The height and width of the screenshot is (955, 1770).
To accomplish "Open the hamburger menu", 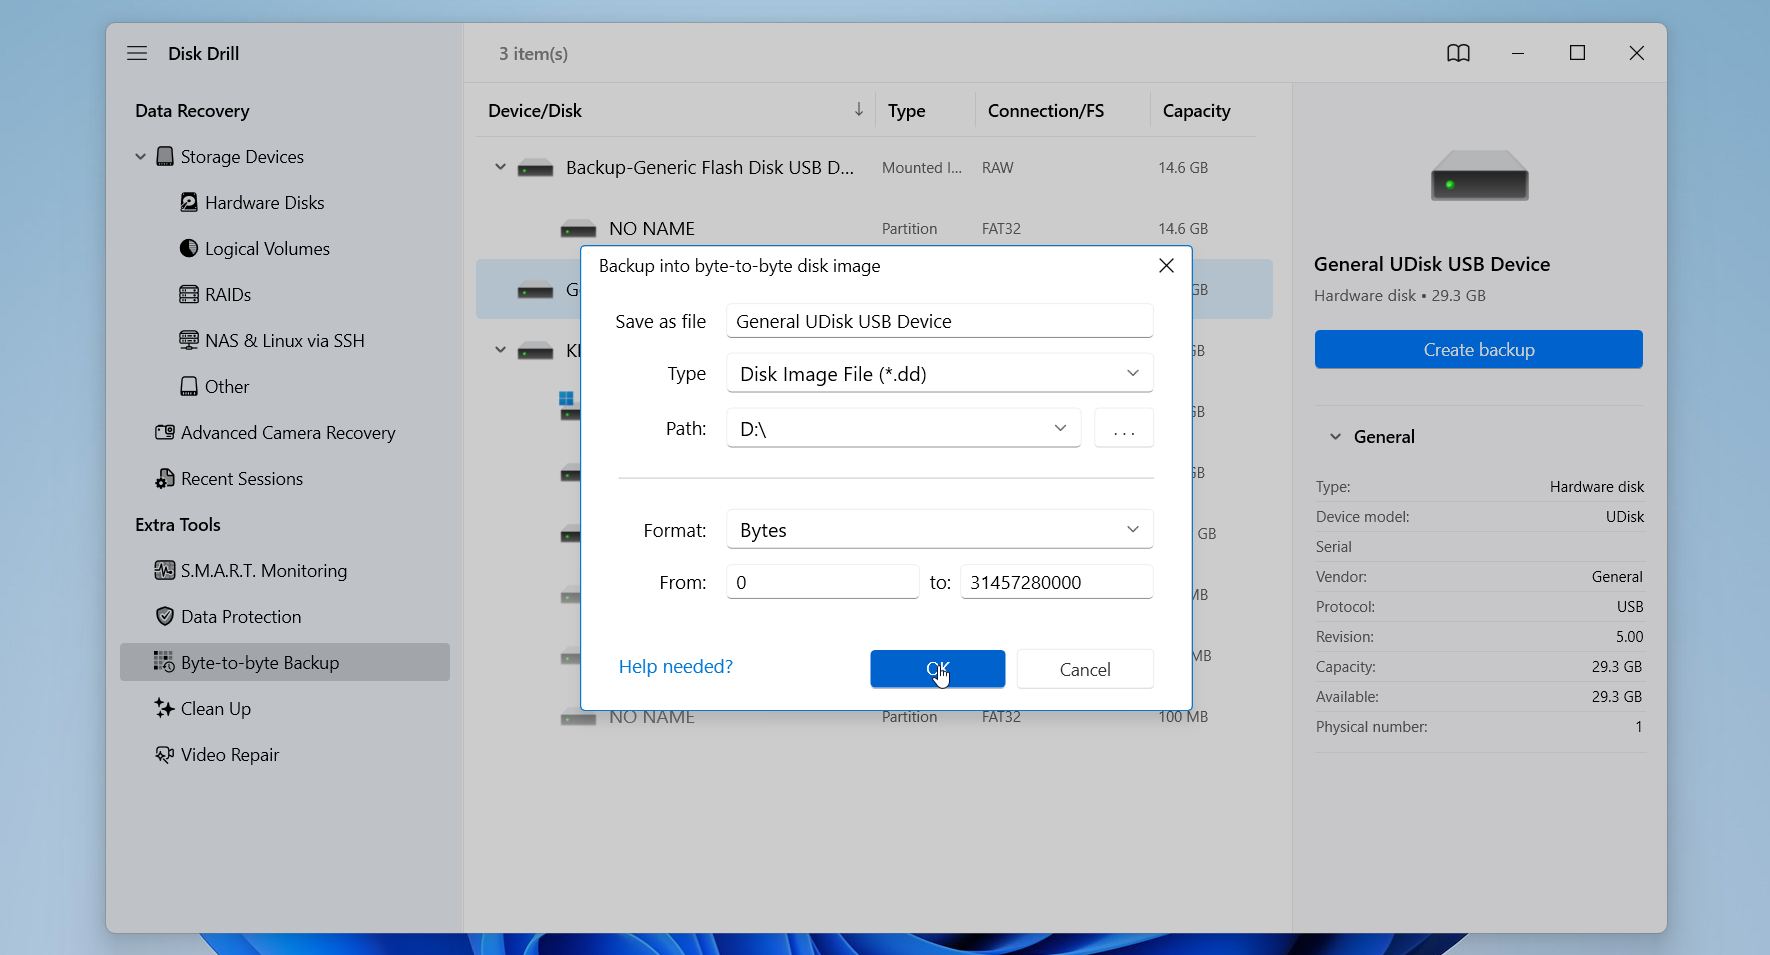I will [137, 53].
